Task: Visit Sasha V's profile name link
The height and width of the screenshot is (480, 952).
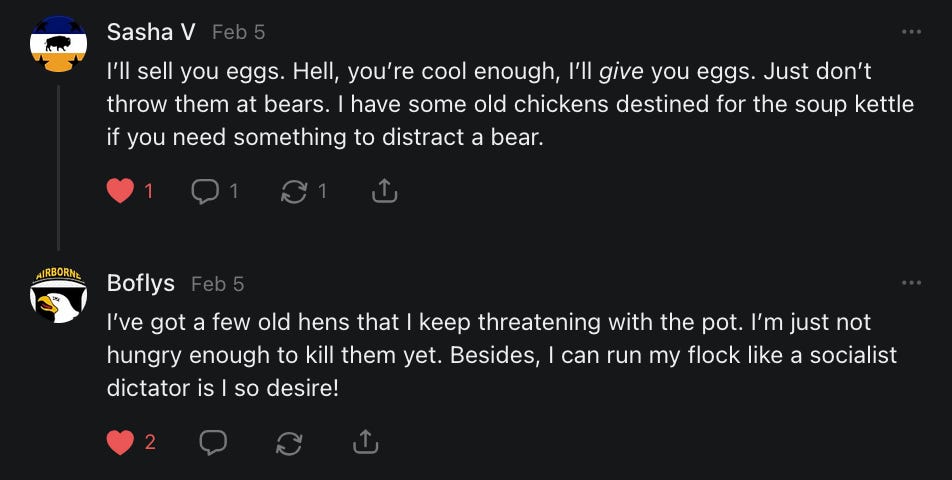Action: coord(151,32)
